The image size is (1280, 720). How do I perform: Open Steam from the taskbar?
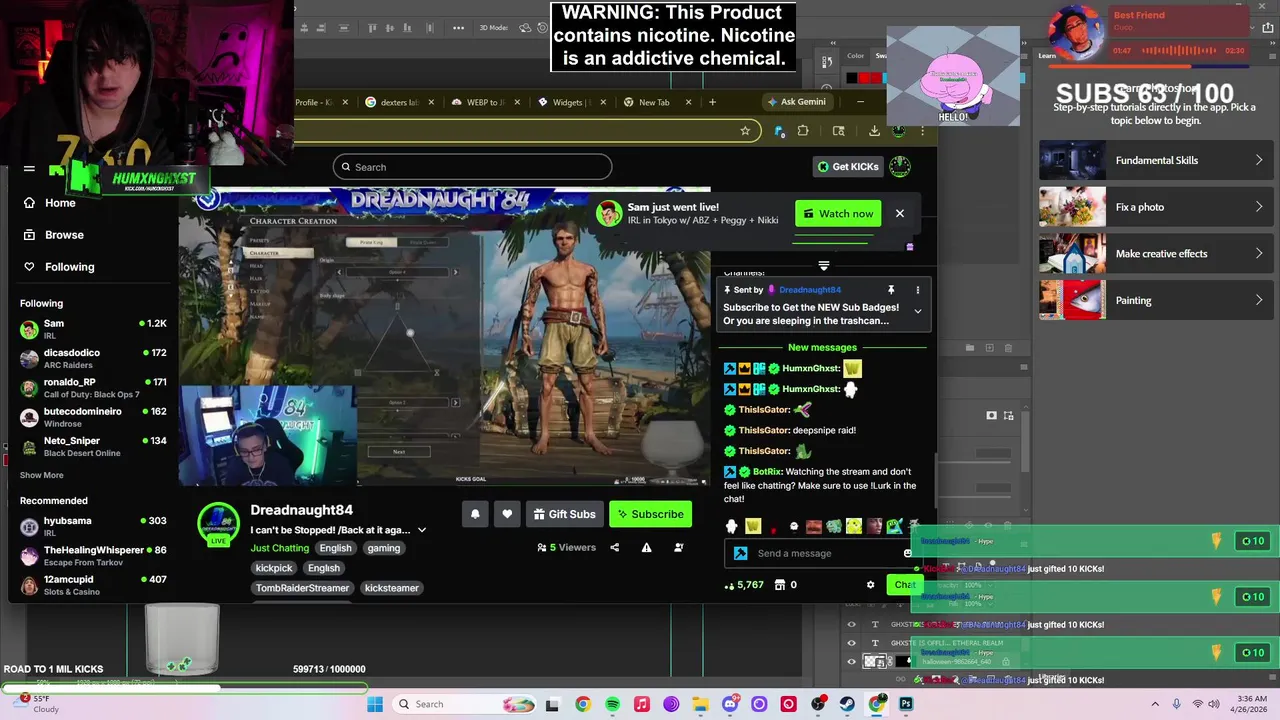(848, 704)
